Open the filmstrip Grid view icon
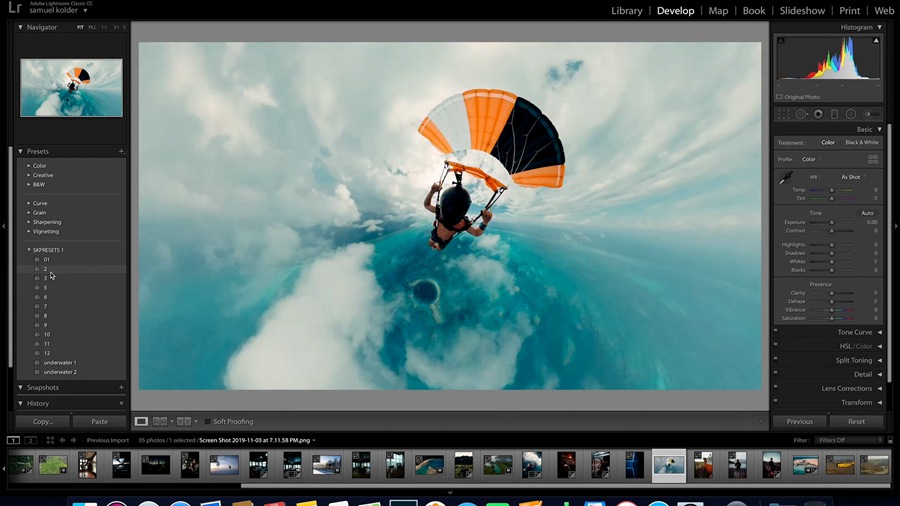Viewport: 900px width, 506px height. (x=50, y=440)
